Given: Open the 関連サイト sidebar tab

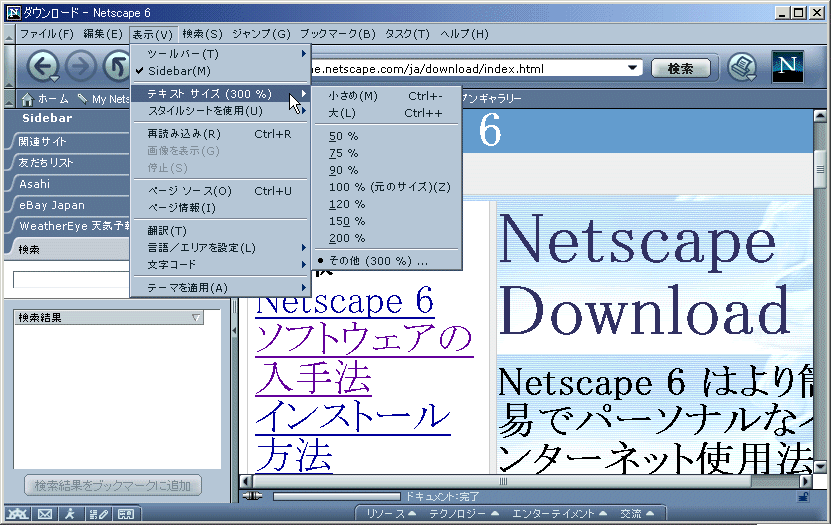Looking at the screenshot, I should coord(67,141).
